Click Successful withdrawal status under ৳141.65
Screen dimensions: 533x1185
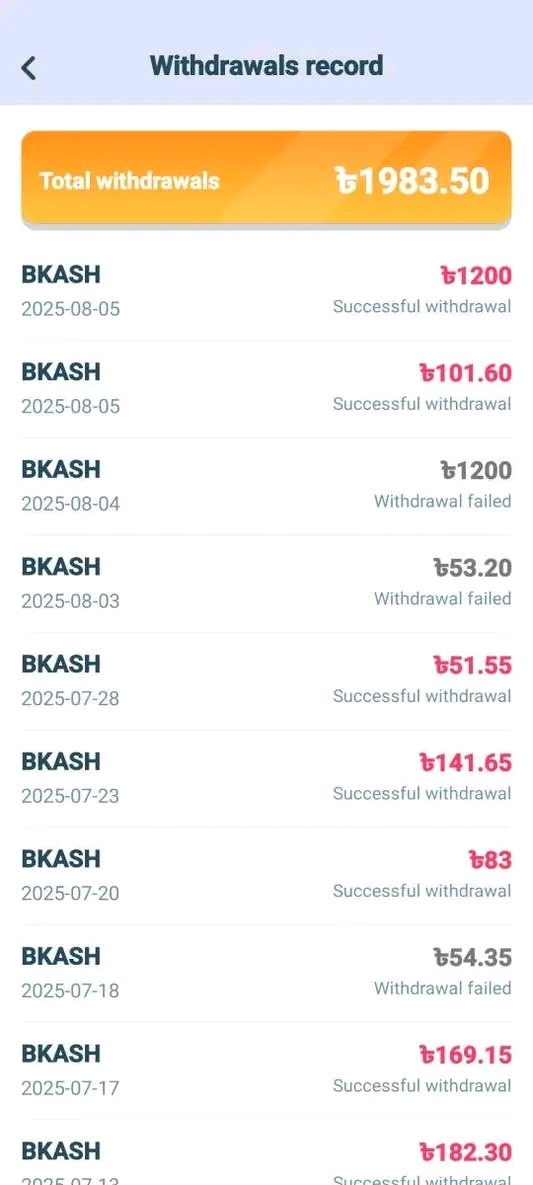click(422, 794)
